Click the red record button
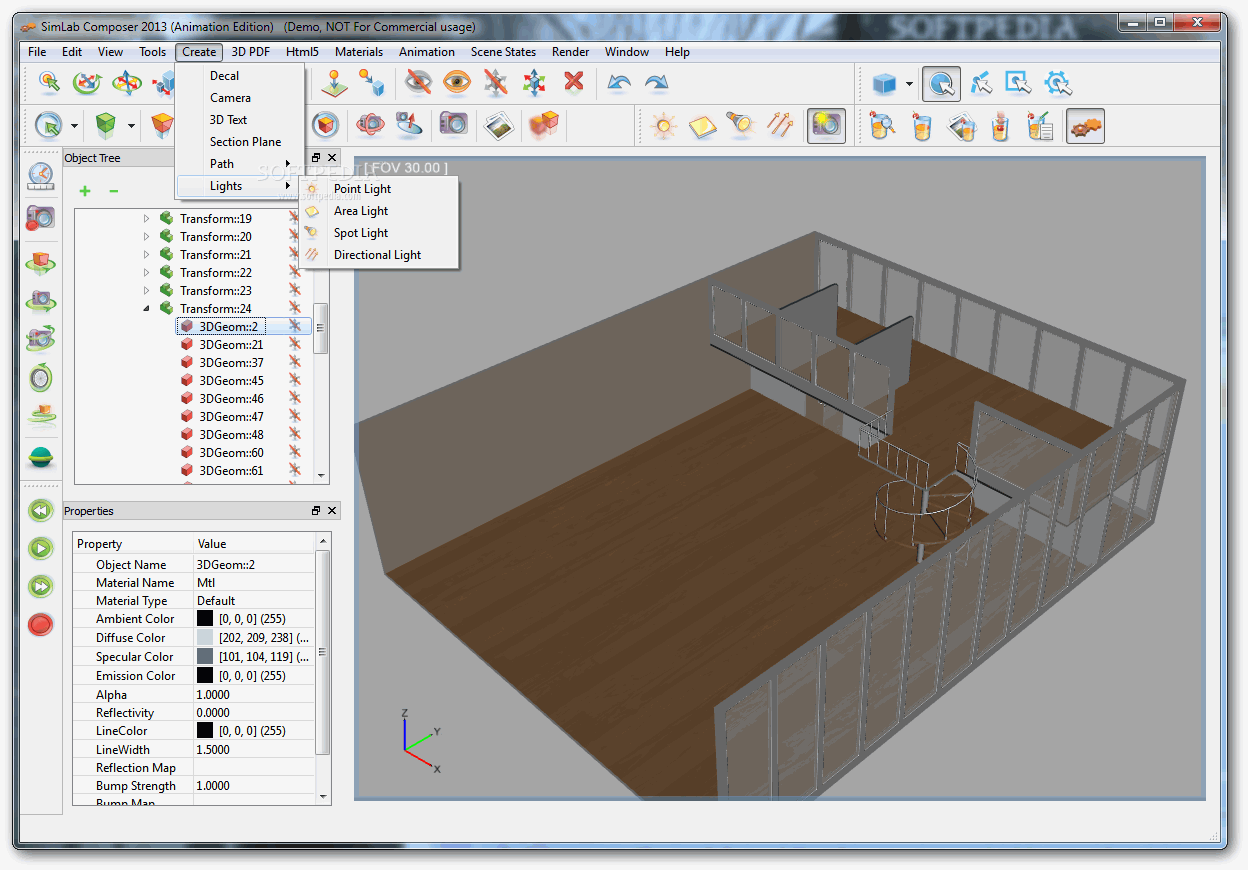 pyautogui.click(x=40, y=625)
